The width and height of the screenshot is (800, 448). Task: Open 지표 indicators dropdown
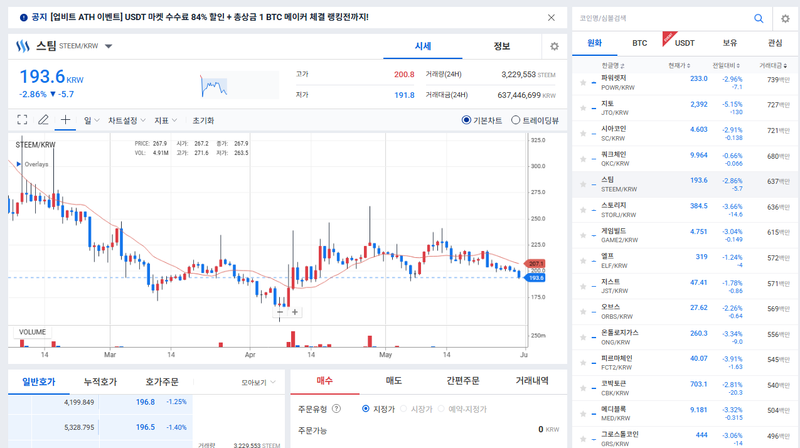165,120
